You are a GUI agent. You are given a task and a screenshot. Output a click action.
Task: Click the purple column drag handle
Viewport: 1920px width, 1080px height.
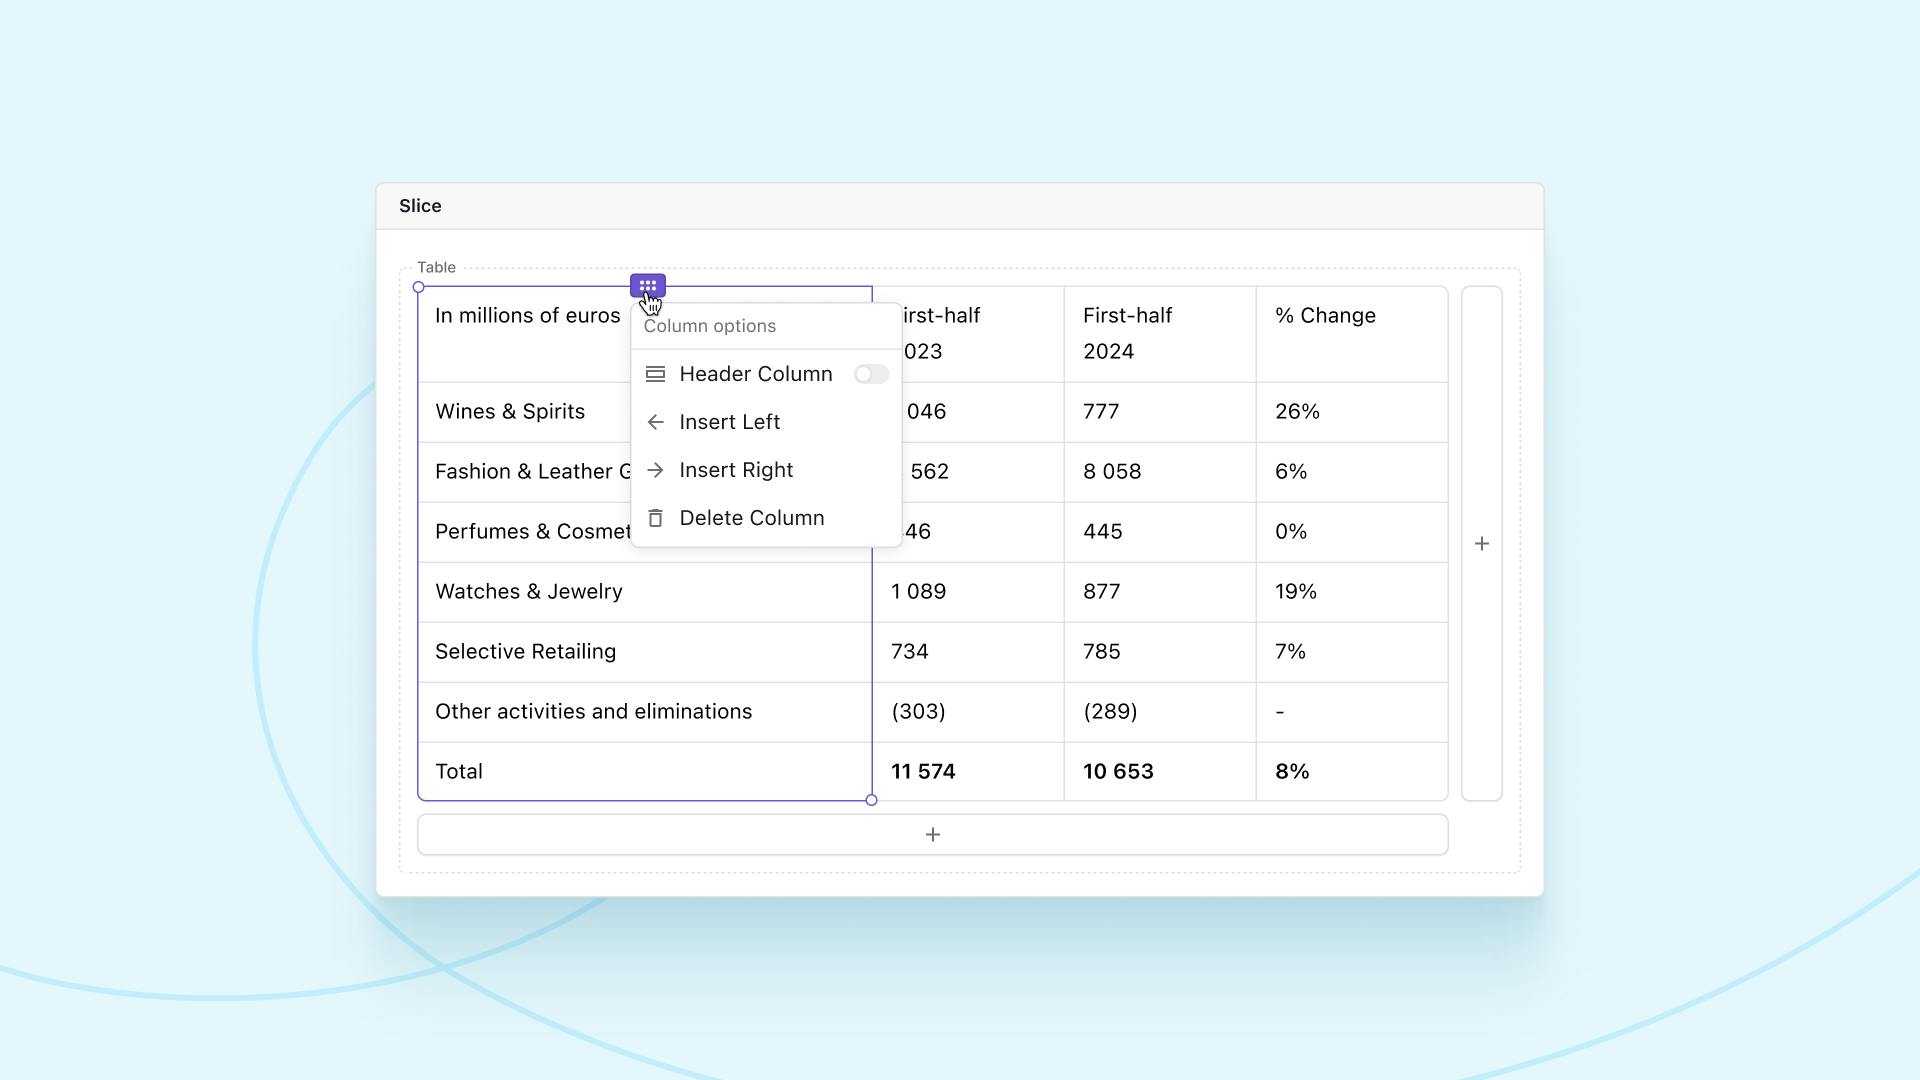tap(647, 286)
